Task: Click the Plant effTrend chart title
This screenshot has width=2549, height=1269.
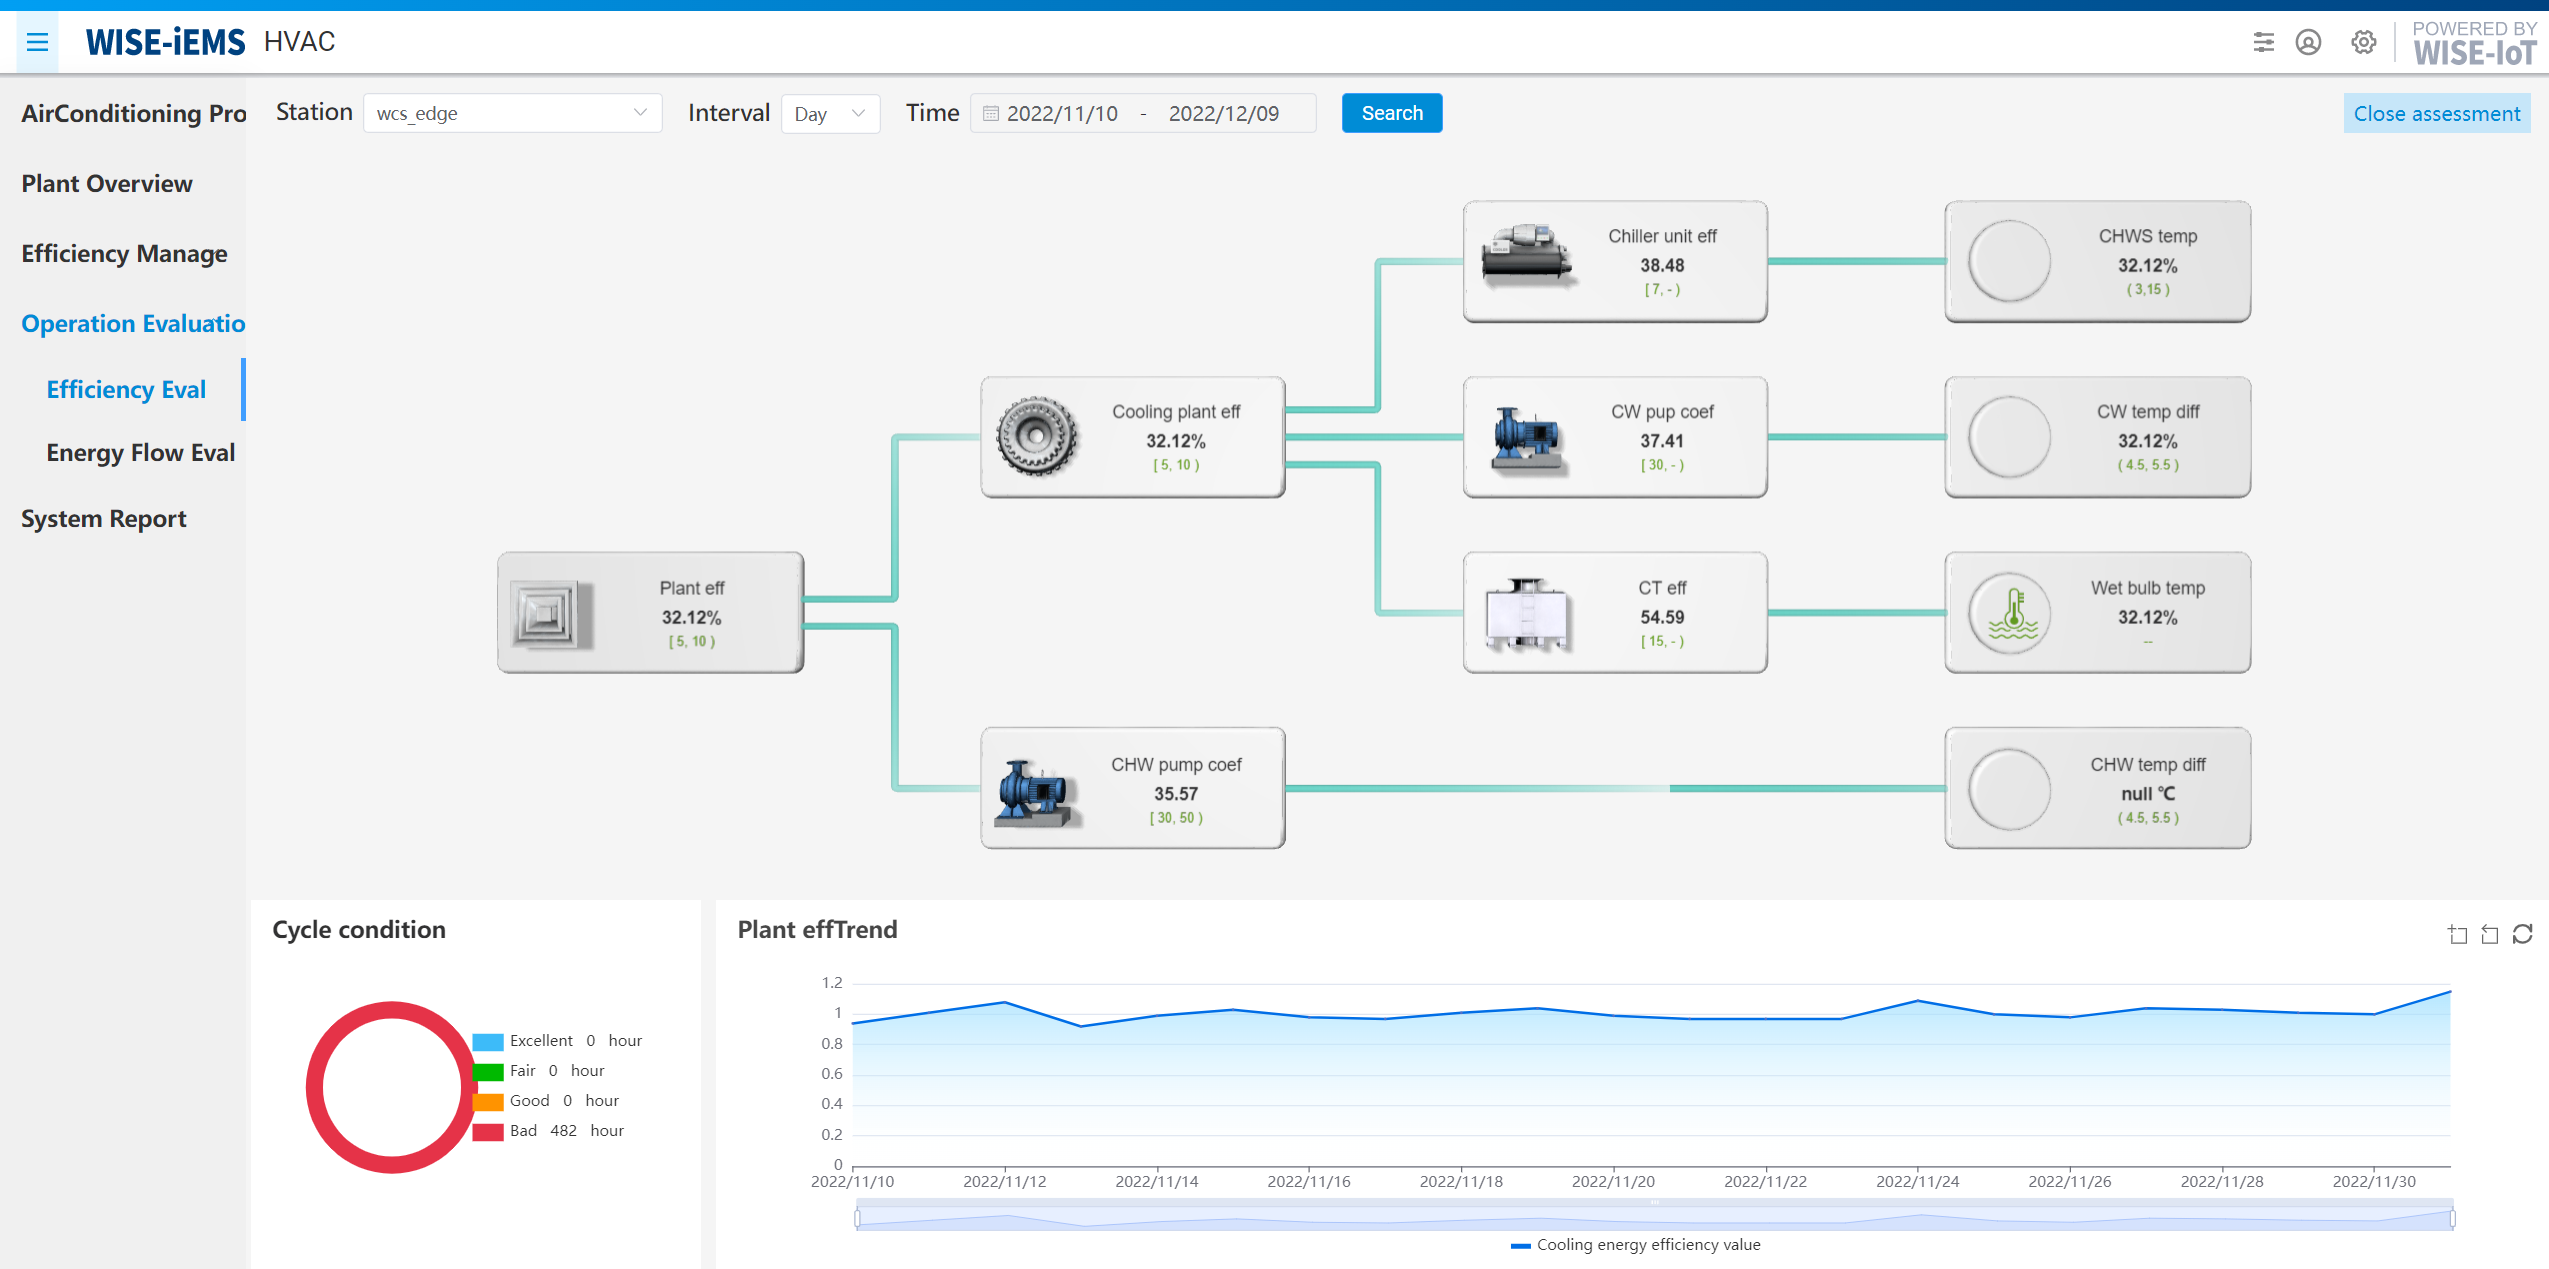Action: pos(817,930)
